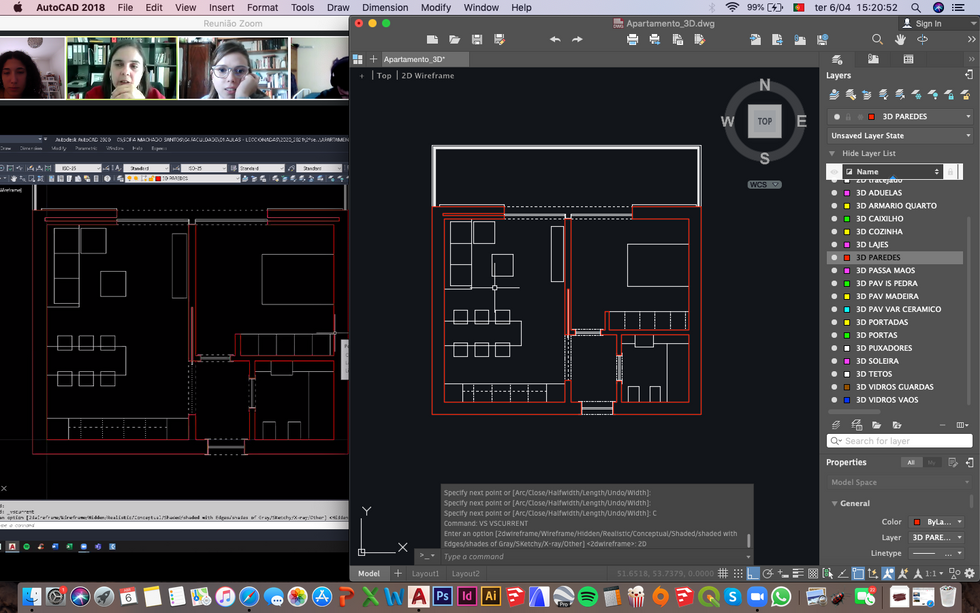Click the Make Object's Layer Current icon

pos(834,94)
